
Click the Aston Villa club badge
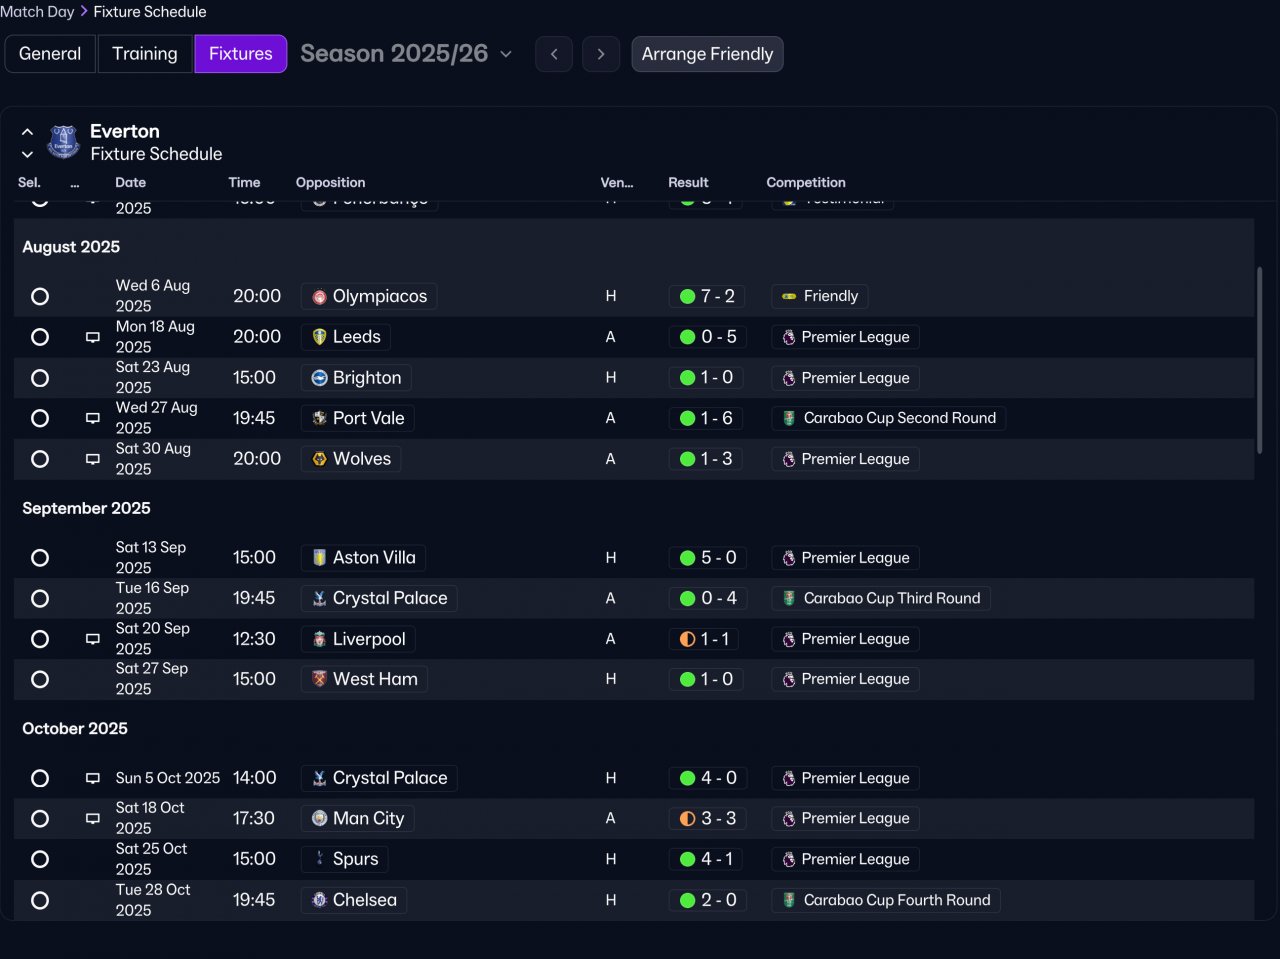319,558
